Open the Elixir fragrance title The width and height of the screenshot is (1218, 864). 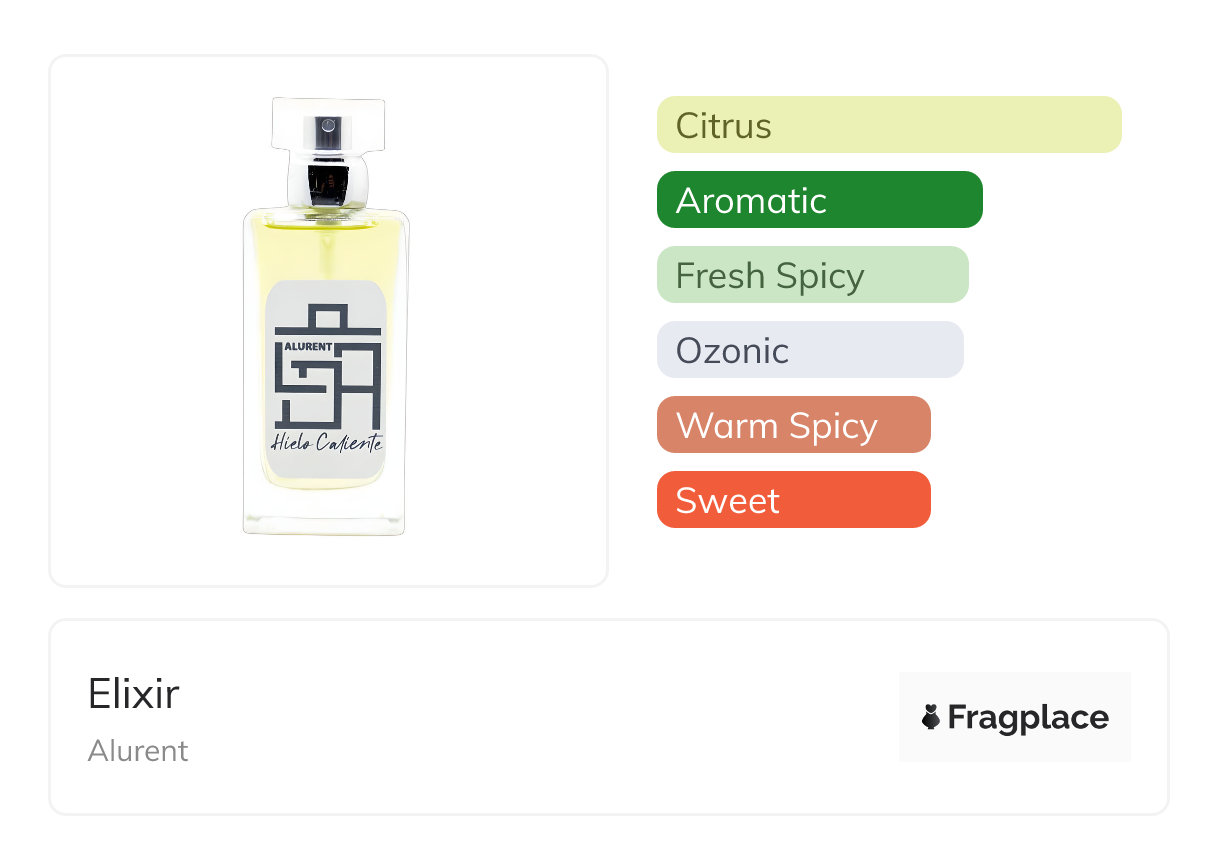tap(134, 694)
